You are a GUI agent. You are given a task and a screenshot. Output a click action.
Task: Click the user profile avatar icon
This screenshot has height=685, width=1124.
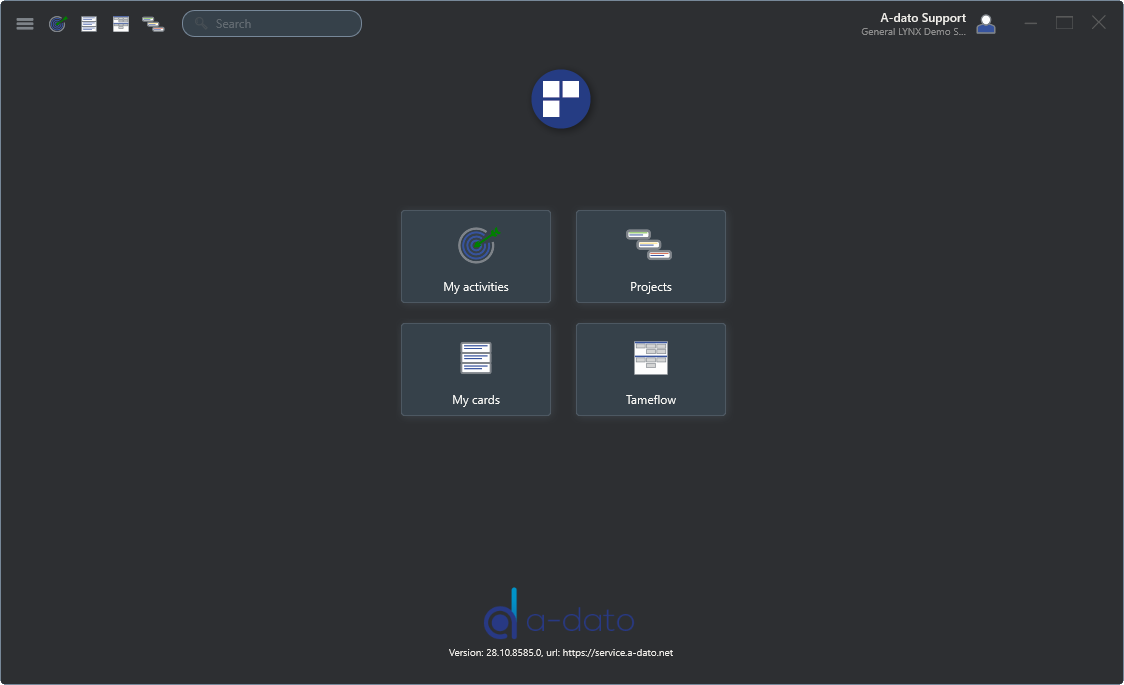pyautogui.click(x=986, y=24)
